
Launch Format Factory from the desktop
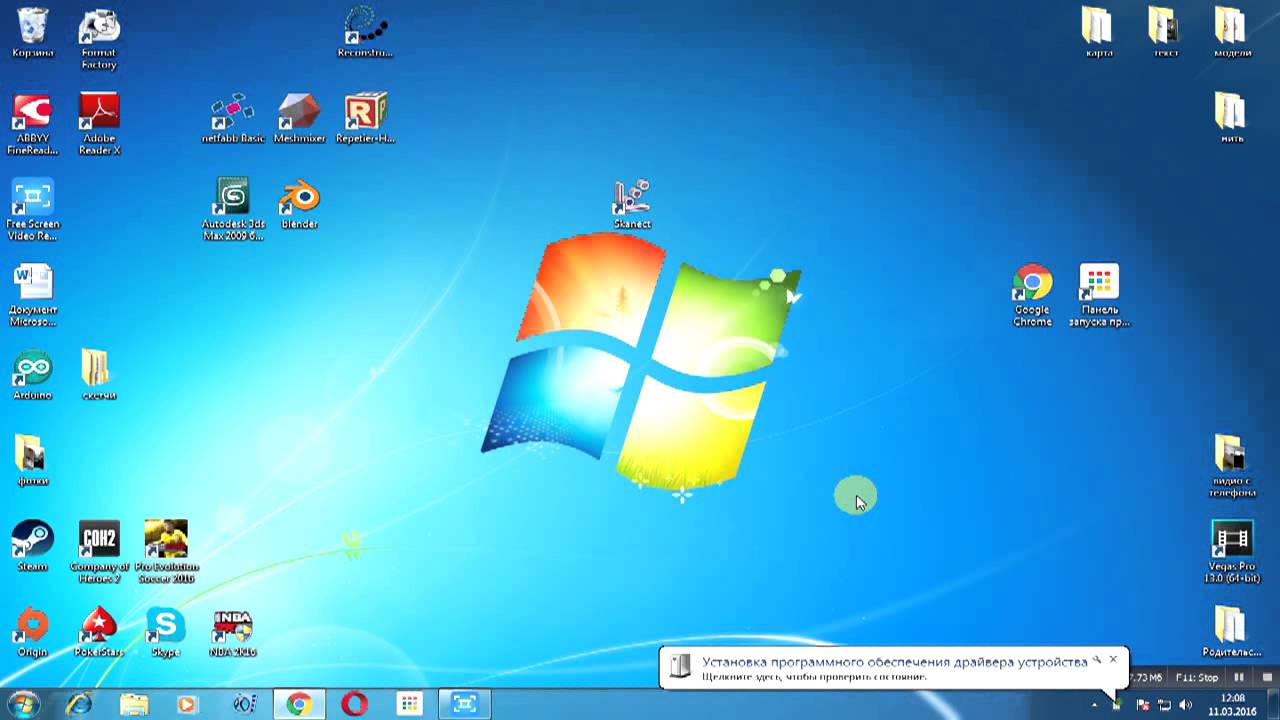click(x=99, y=38)
